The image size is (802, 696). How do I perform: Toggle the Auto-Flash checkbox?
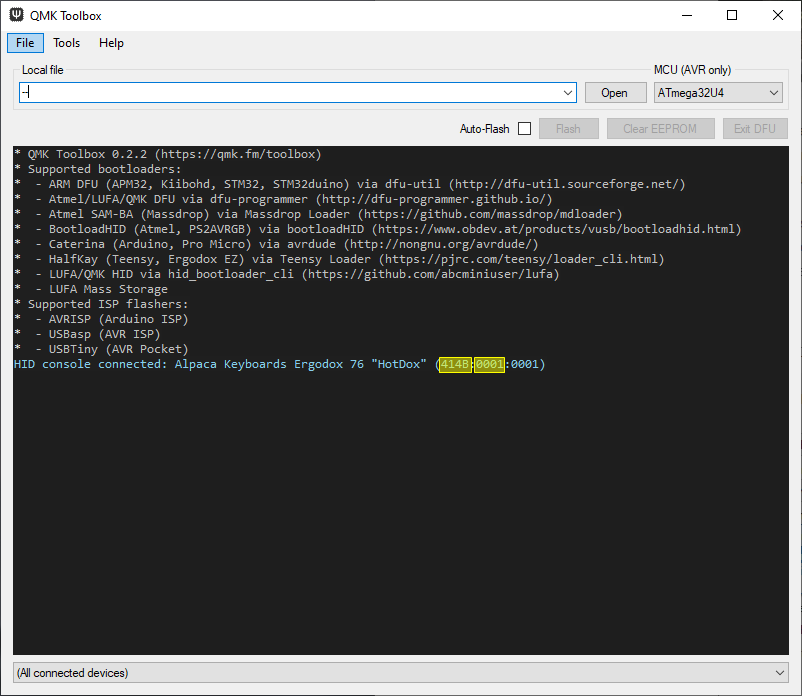[524, 129]
